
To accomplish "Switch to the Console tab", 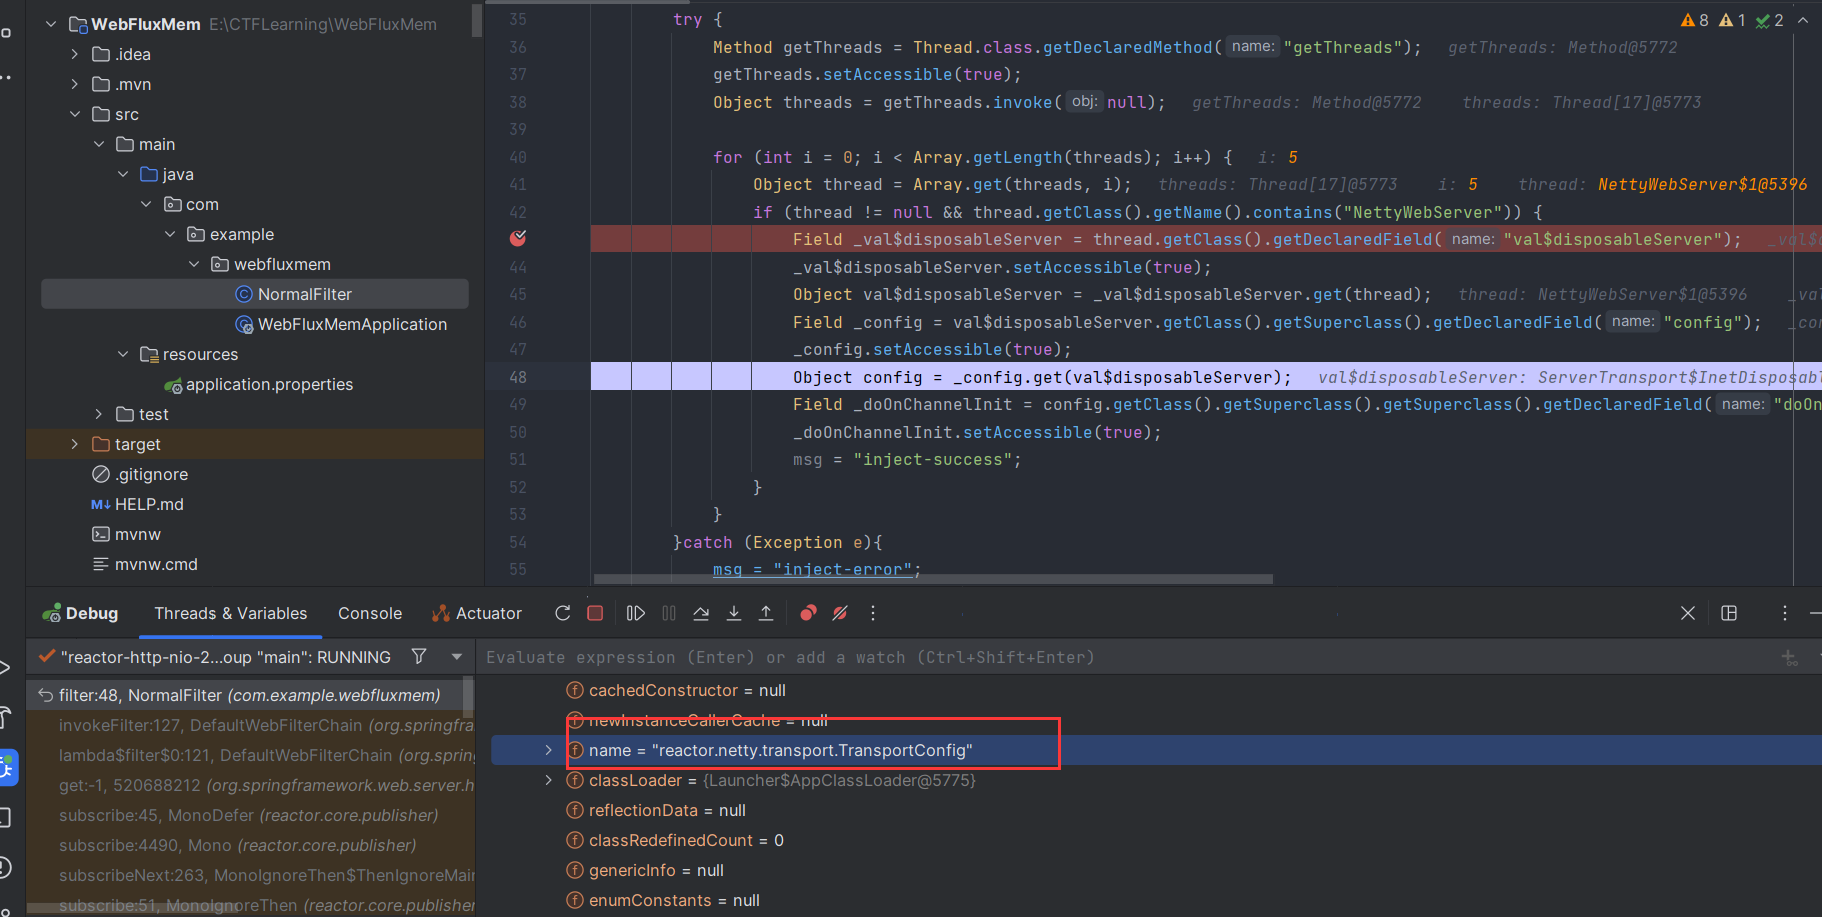I will coord(370,613).
